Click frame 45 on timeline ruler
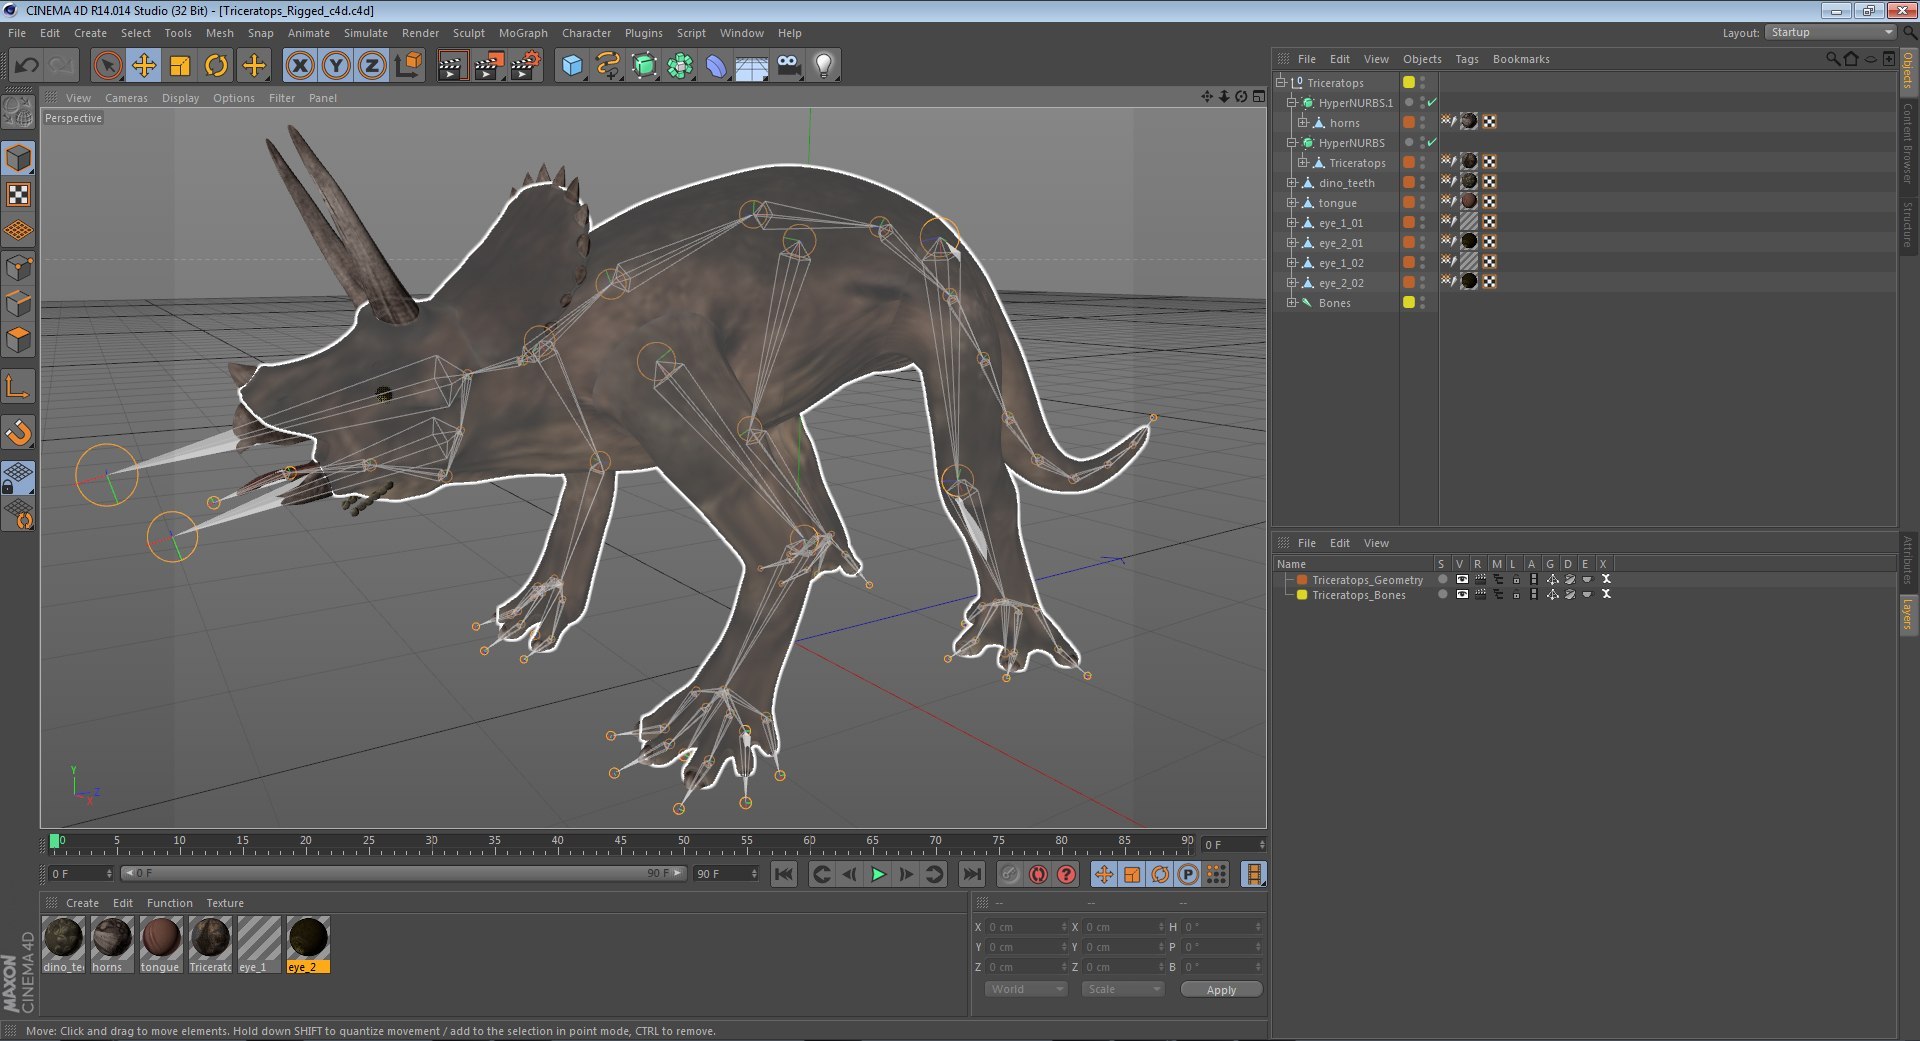The height and width of the screenshot is (1041, 1920). (620, 842)
